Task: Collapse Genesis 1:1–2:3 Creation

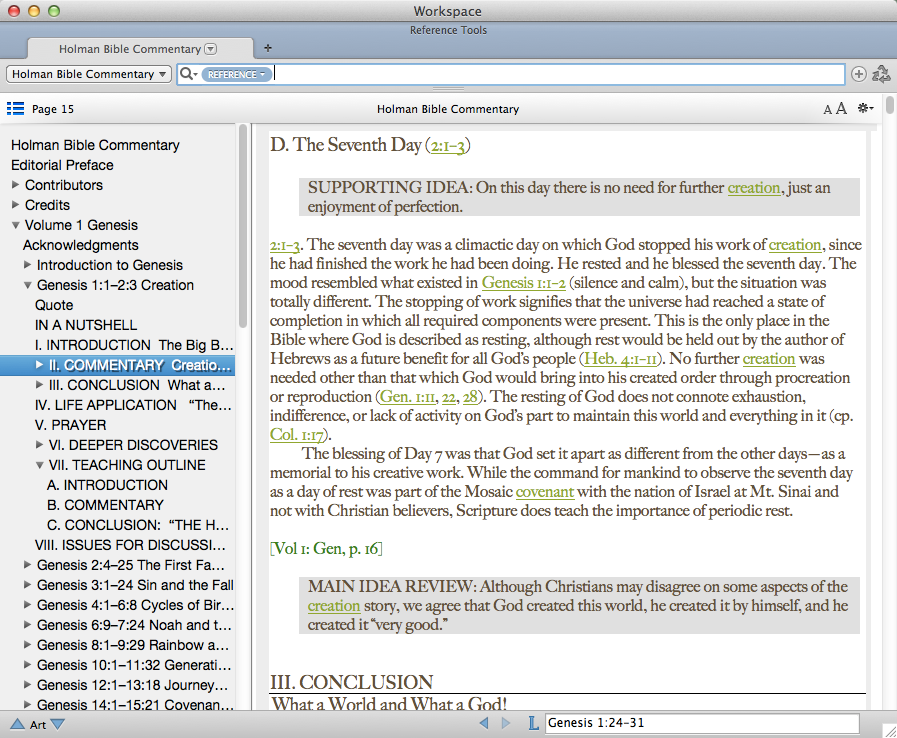Action: pyautogui.click(x=27, y=285)
